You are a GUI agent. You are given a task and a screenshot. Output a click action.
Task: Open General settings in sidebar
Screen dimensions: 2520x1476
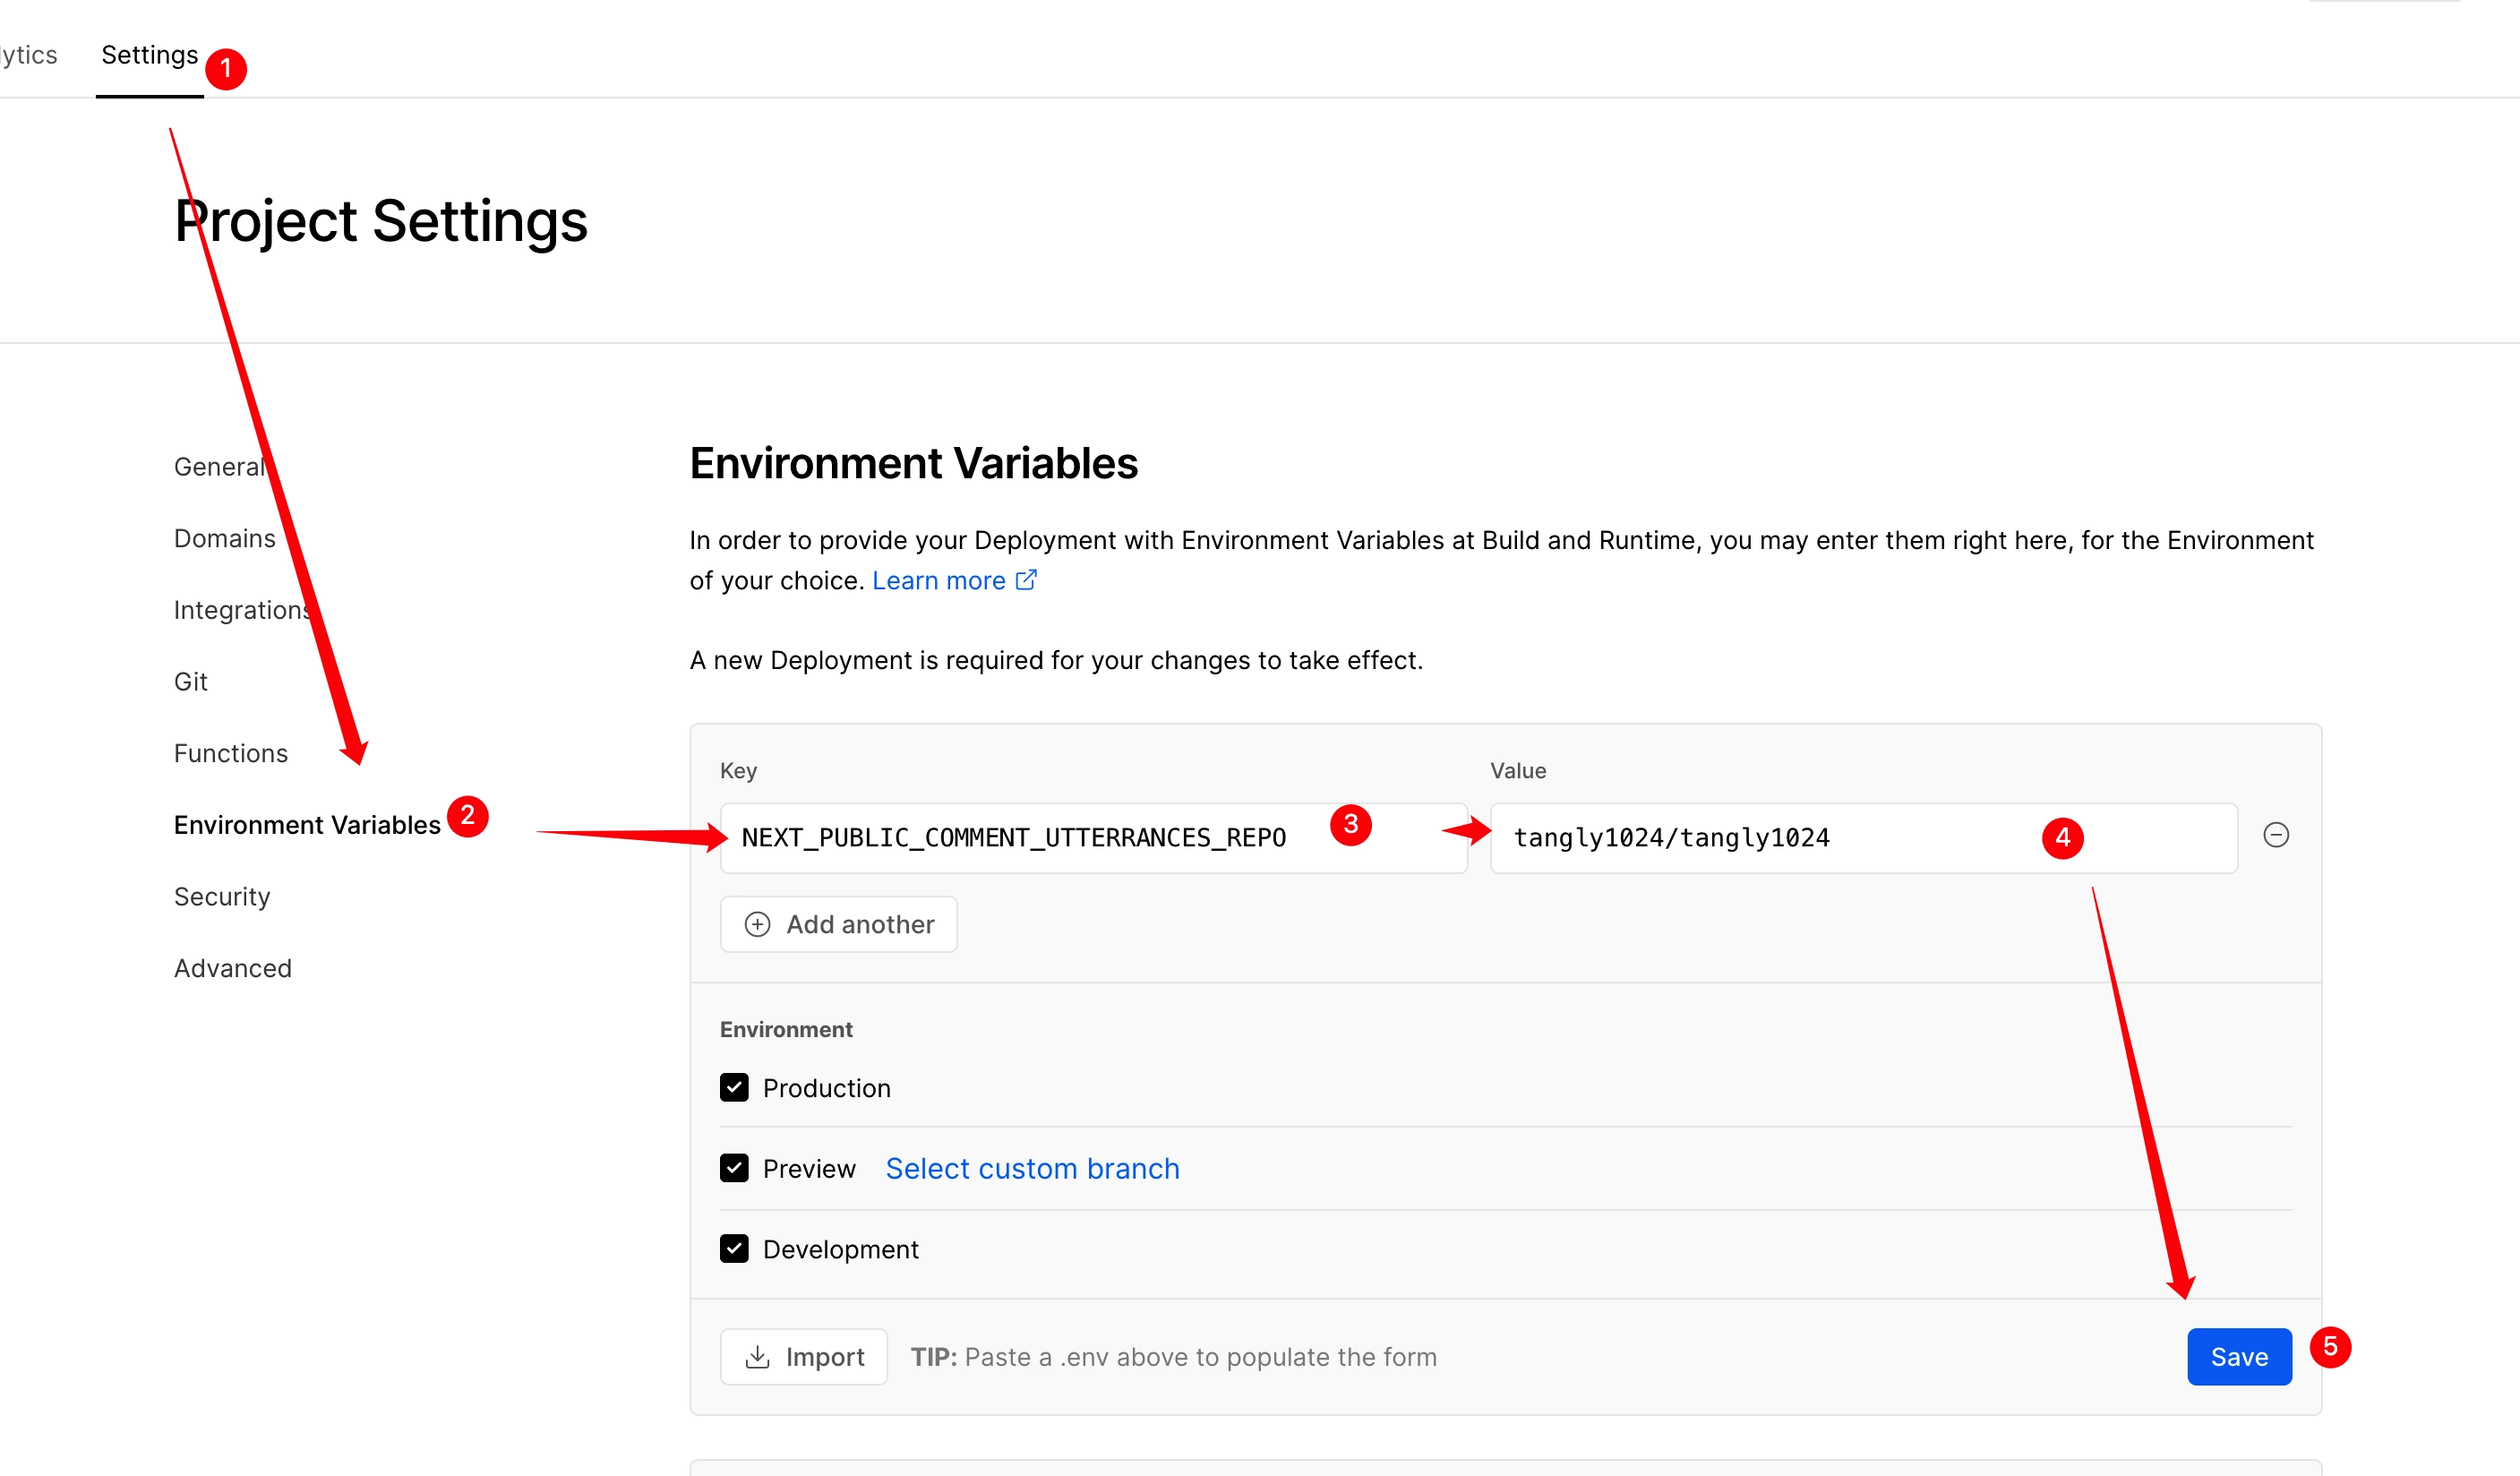pyautogui.click(x=220, y=467)
